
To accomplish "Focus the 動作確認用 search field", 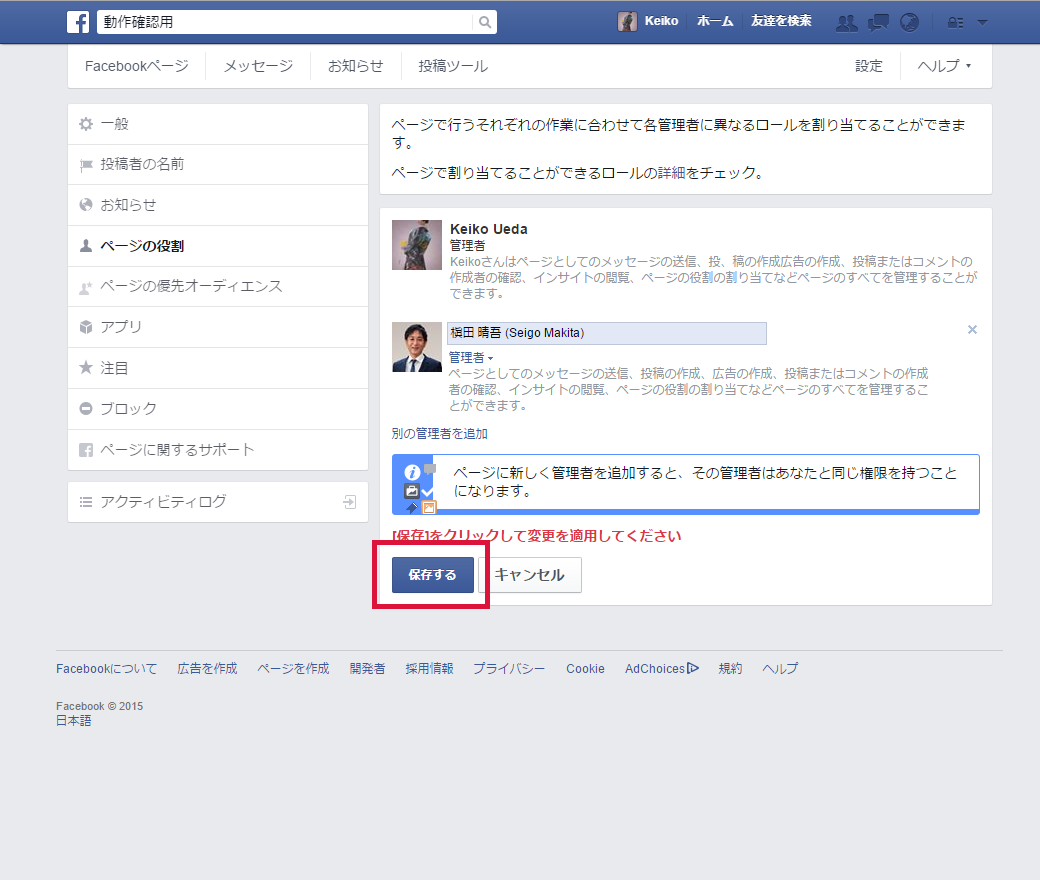I will click(x=285, y=22).
